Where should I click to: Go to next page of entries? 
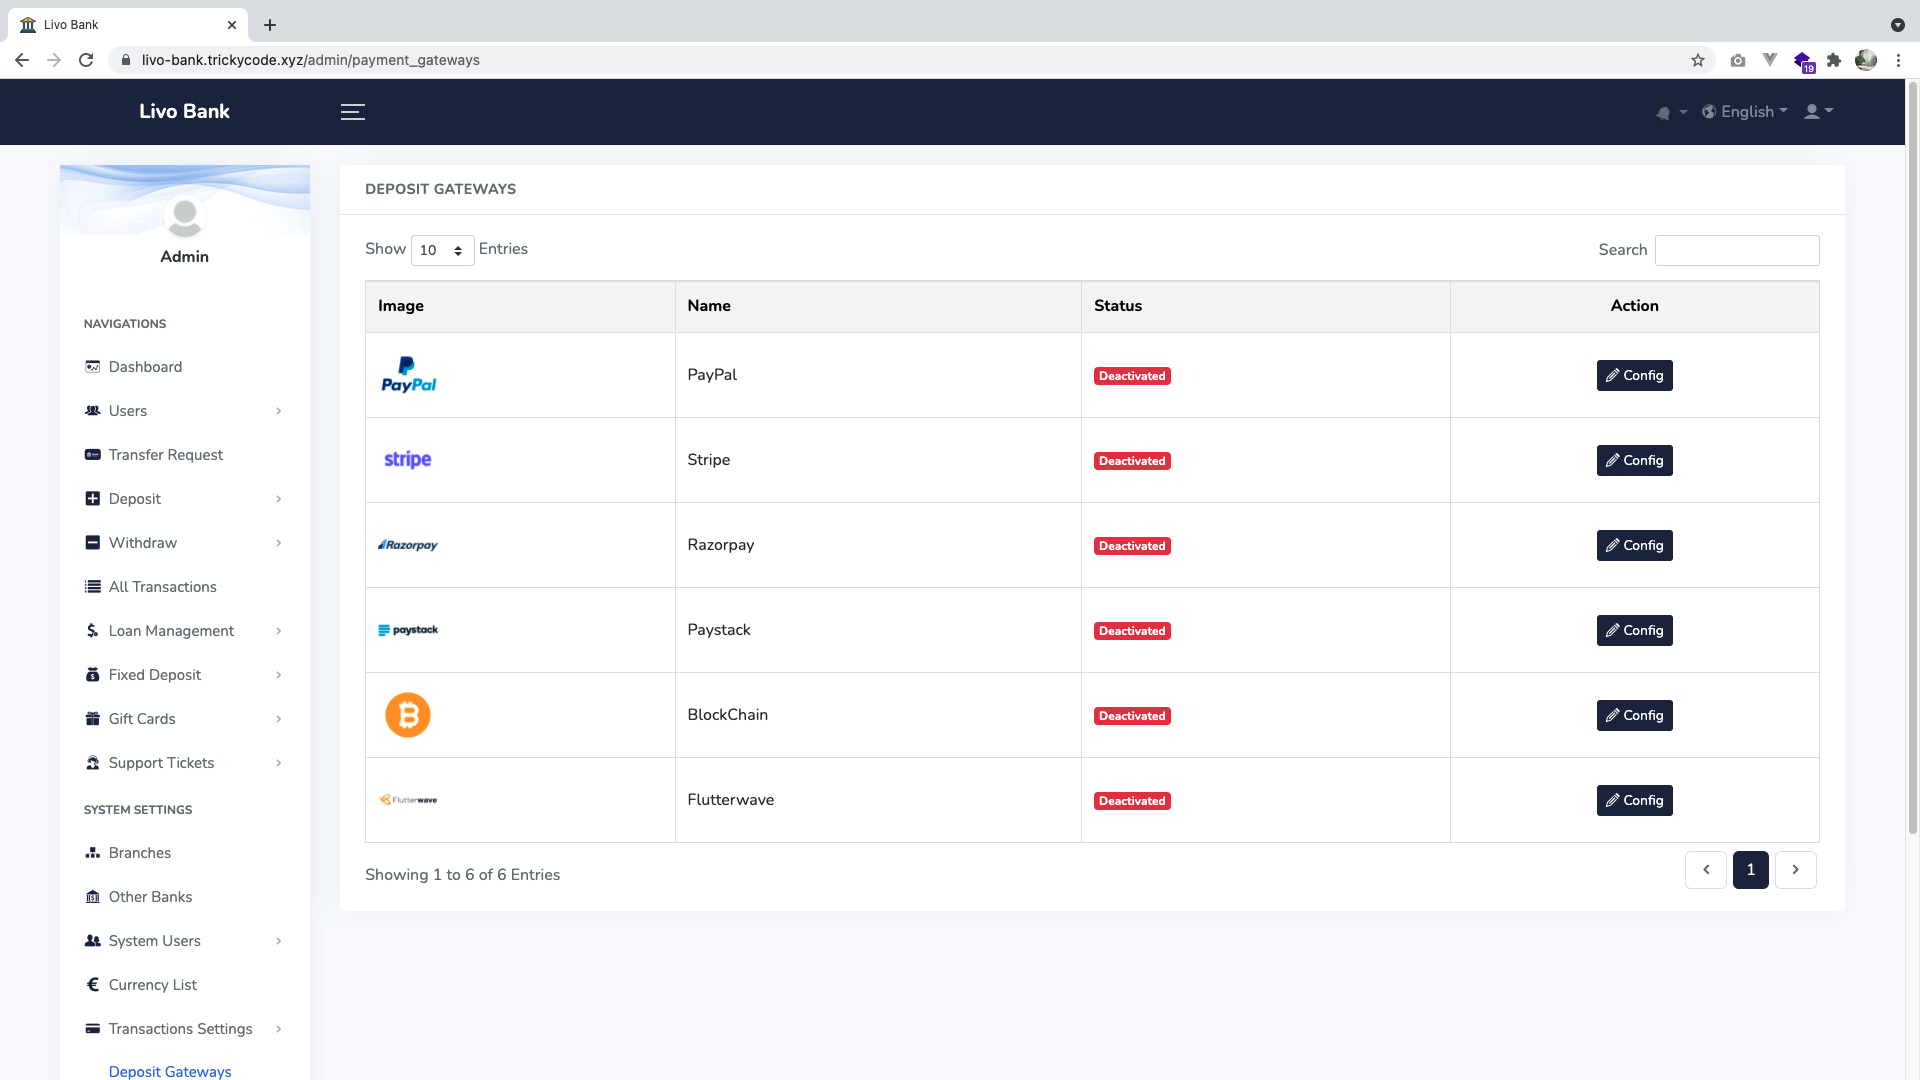[x=1796, y=870]
